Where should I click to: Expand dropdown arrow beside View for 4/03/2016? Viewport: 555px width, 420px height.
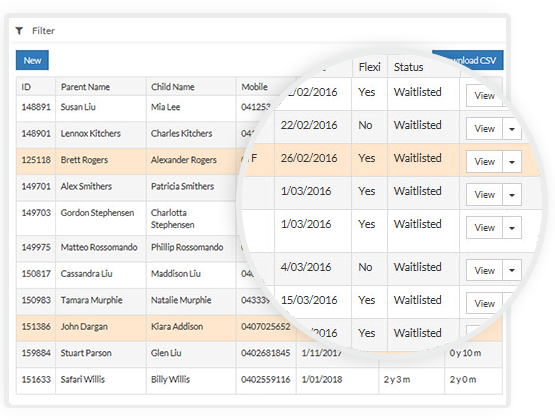(512, 270)
